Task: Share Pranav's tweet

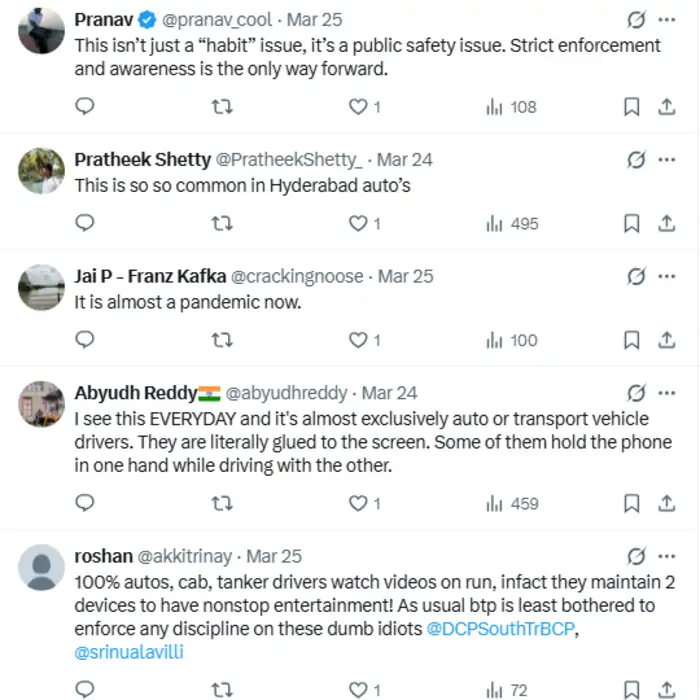Action: [666, 107]
